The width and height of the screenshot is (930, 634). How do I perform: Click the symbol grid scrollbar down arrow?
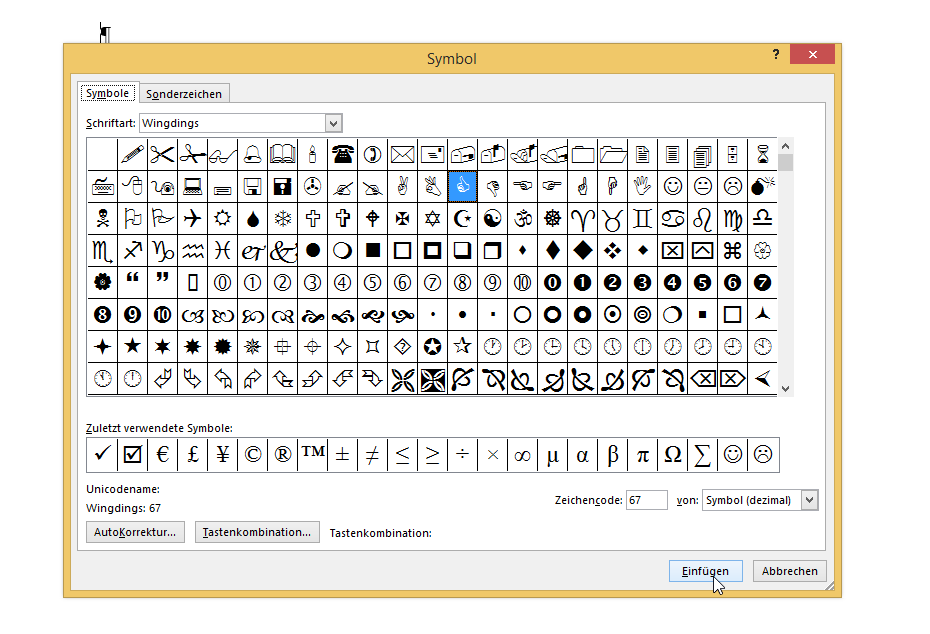(785, 388)
